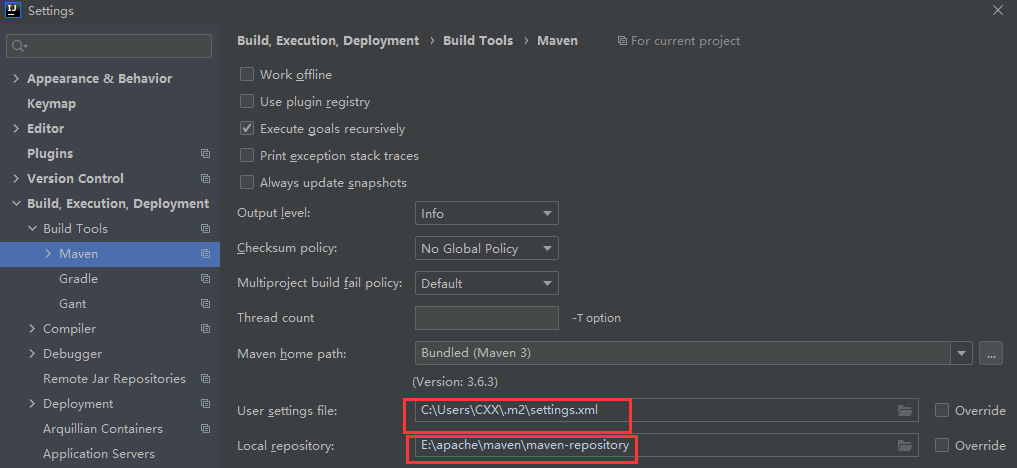Viewport: 1017px width, 468px height.
Task: Click the '(Version: 3.6.3)' text
Action: point(455,382)
